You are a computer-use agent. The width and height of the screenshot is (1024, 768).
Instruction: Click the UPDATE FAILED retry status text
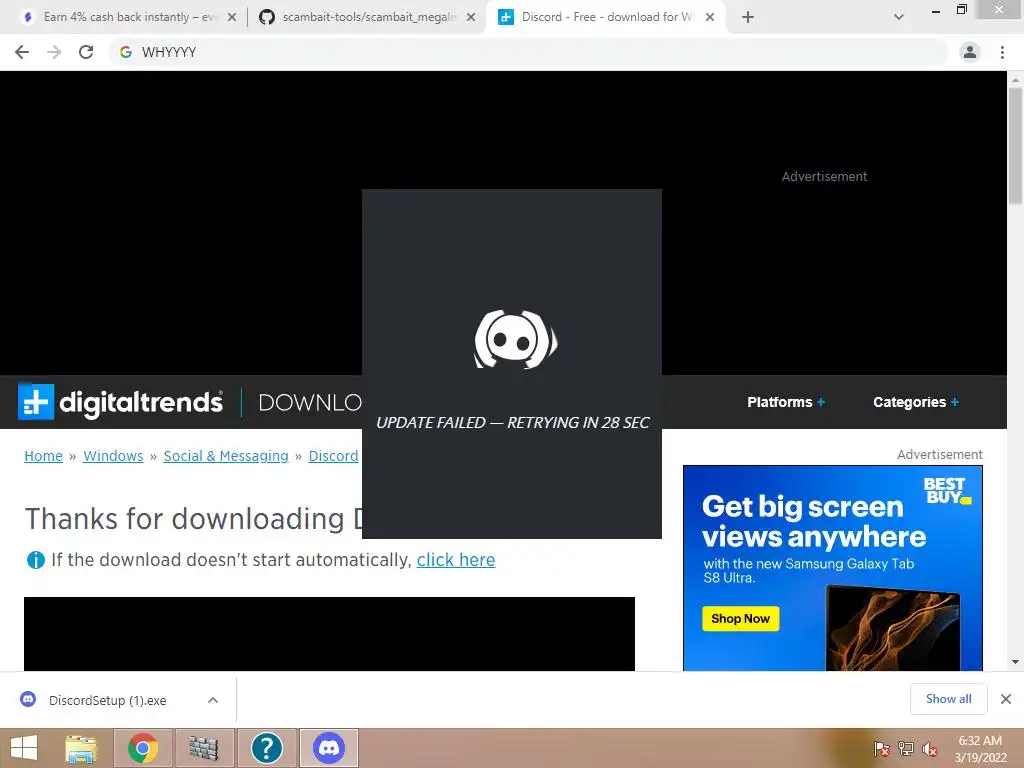513,423
